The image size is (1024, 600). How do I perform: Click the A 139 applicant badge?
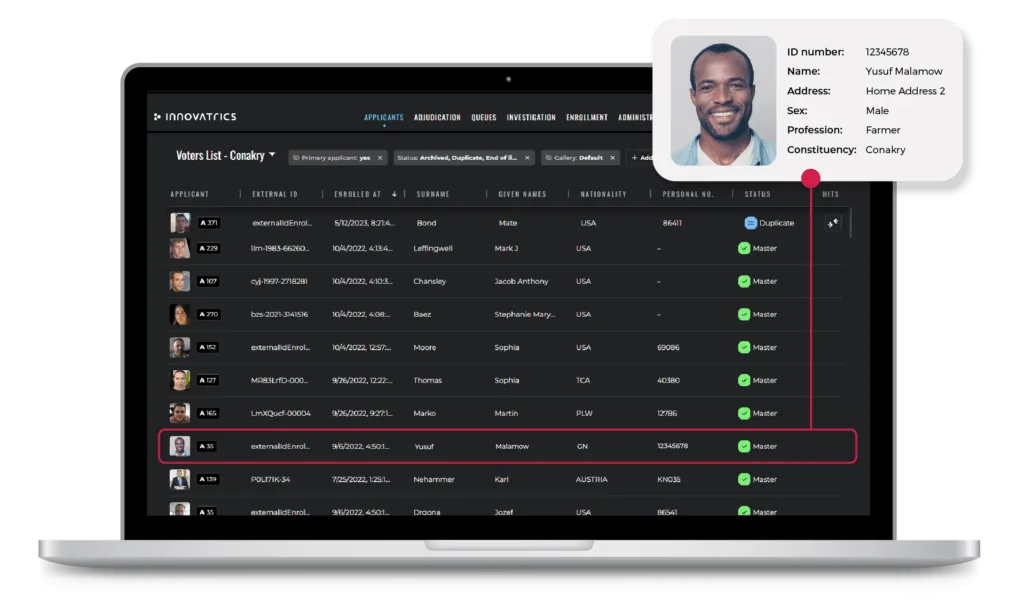208,479
